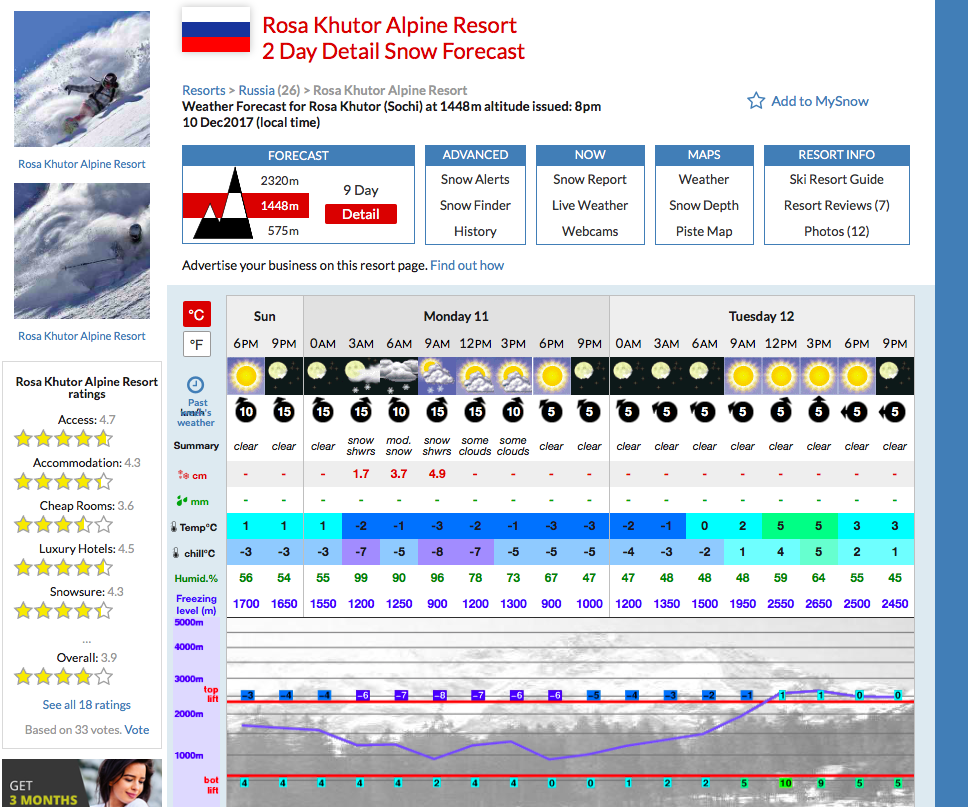
Task: Open Resort Reviews (7)
Action: click(837, 206)
